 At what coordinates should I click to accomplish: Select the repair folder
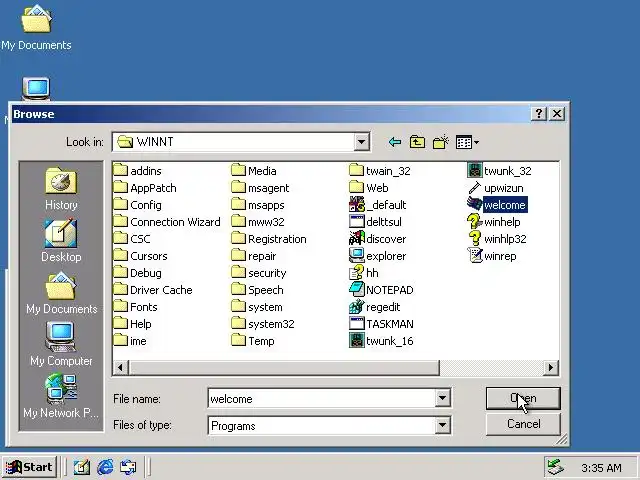click(x=254, y=256)
